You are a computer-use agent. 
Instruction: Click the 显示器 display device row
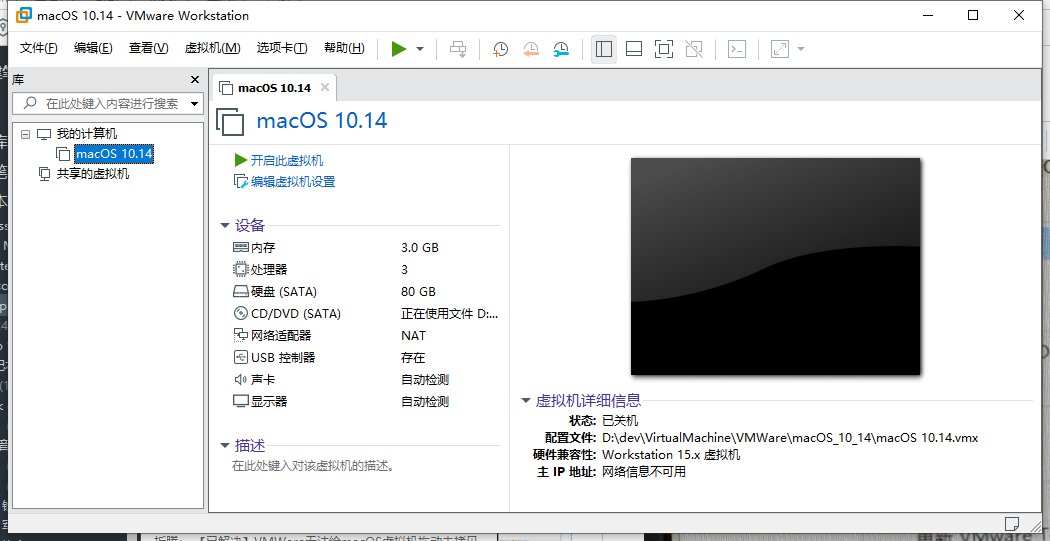tap(366, 402)
